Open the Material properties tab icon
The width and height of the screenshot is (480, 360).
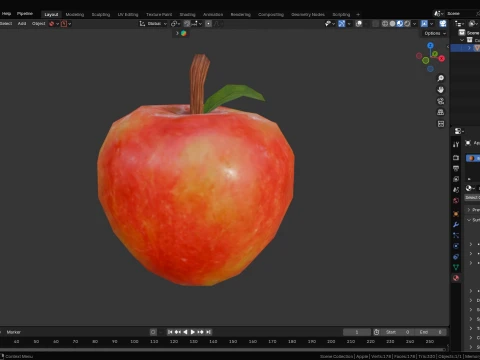(456, 278)
